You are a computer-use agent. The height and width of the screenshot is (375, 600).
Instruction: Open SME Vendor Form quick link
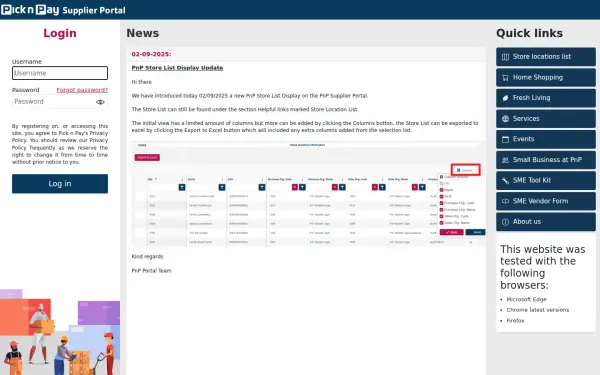(x=546, y=201)
